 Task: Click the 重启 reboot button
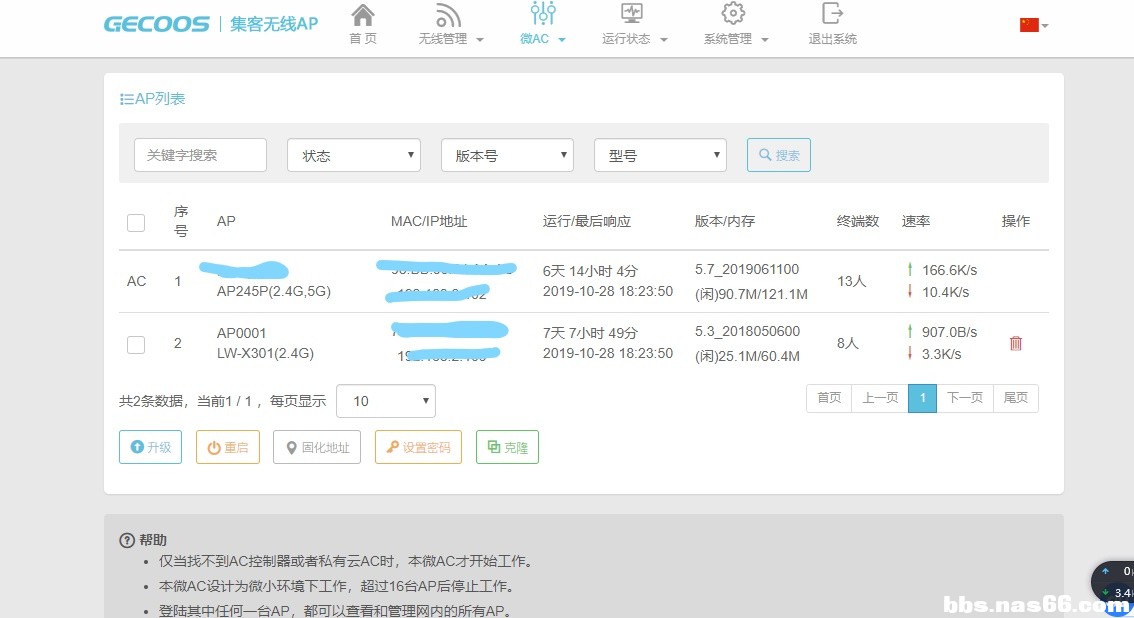pos(228,447)
